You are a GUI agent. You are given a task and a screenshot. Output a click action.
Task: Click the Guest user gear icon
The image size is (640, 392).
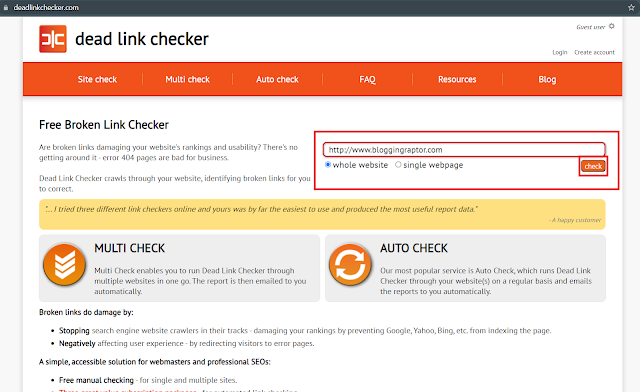point(611,26)
